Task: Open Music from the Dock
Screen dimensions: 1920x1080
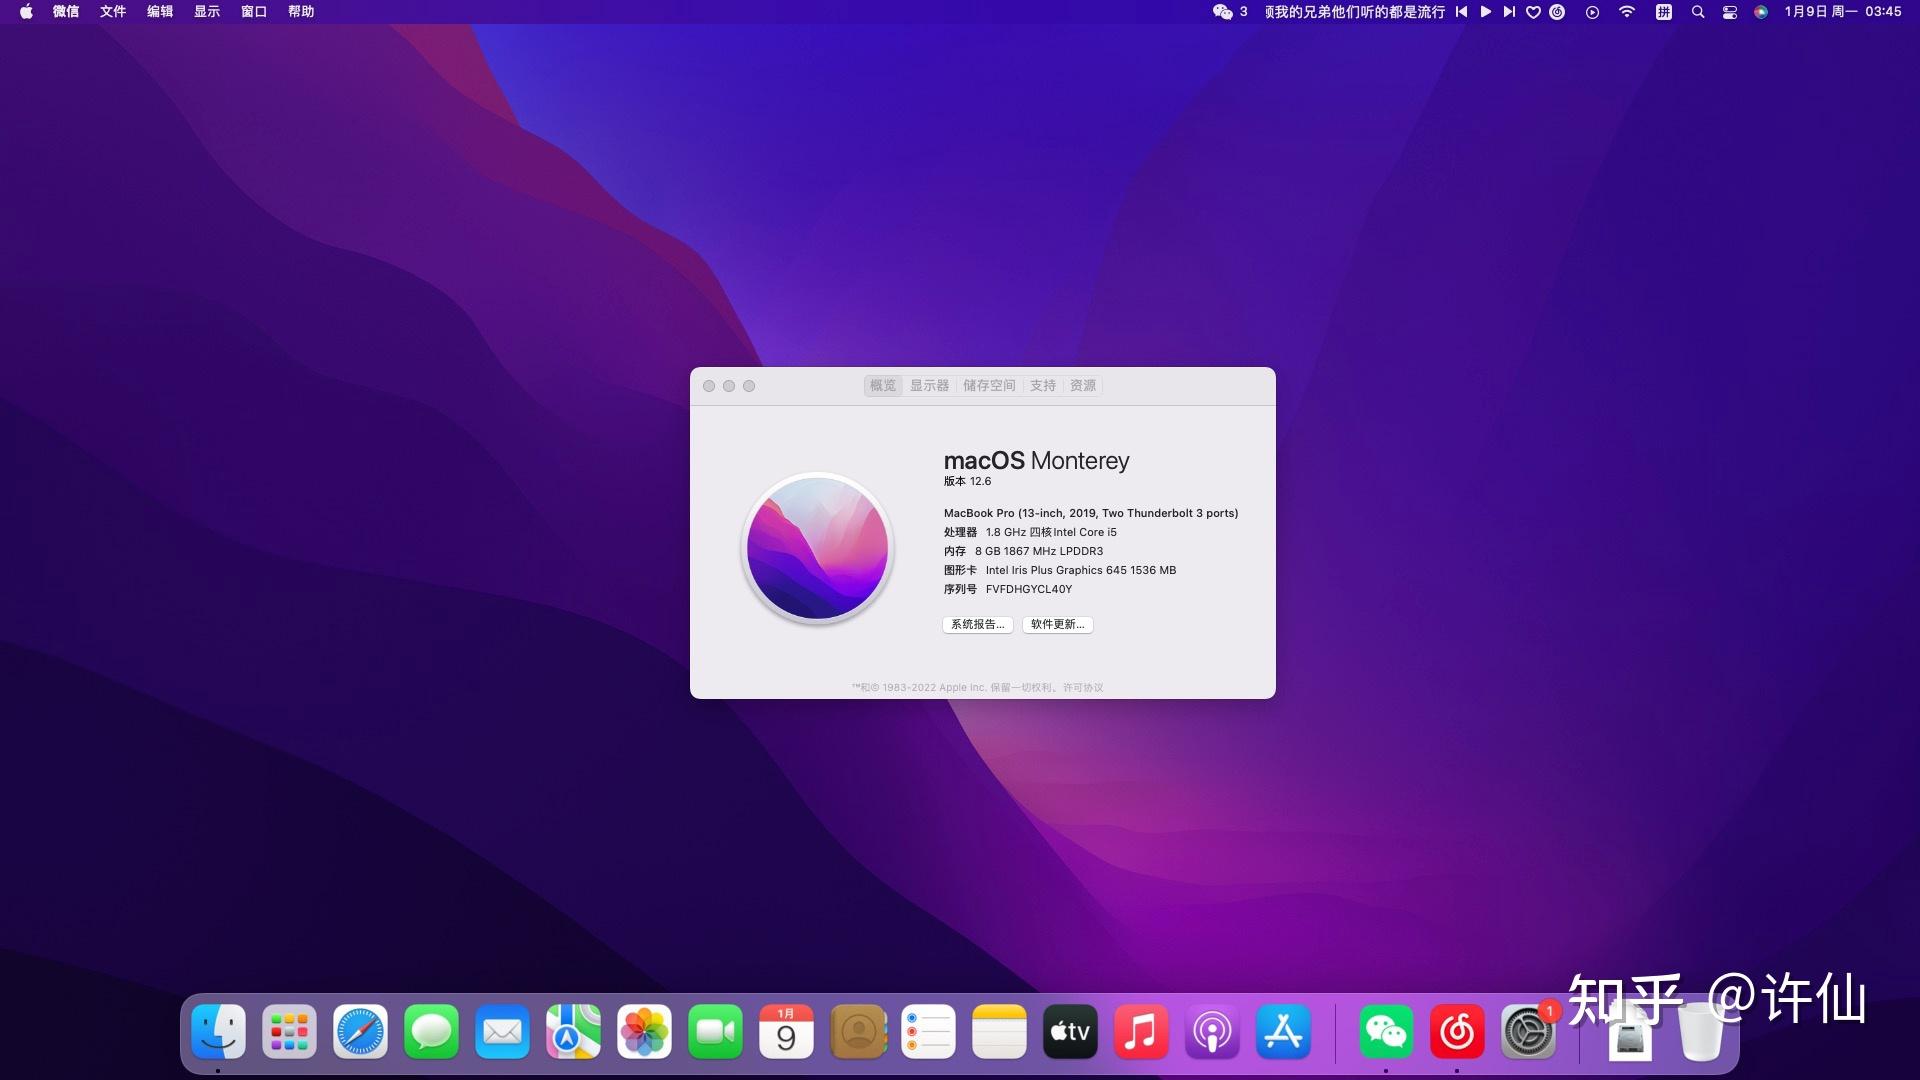Action: (1141, 1032)
